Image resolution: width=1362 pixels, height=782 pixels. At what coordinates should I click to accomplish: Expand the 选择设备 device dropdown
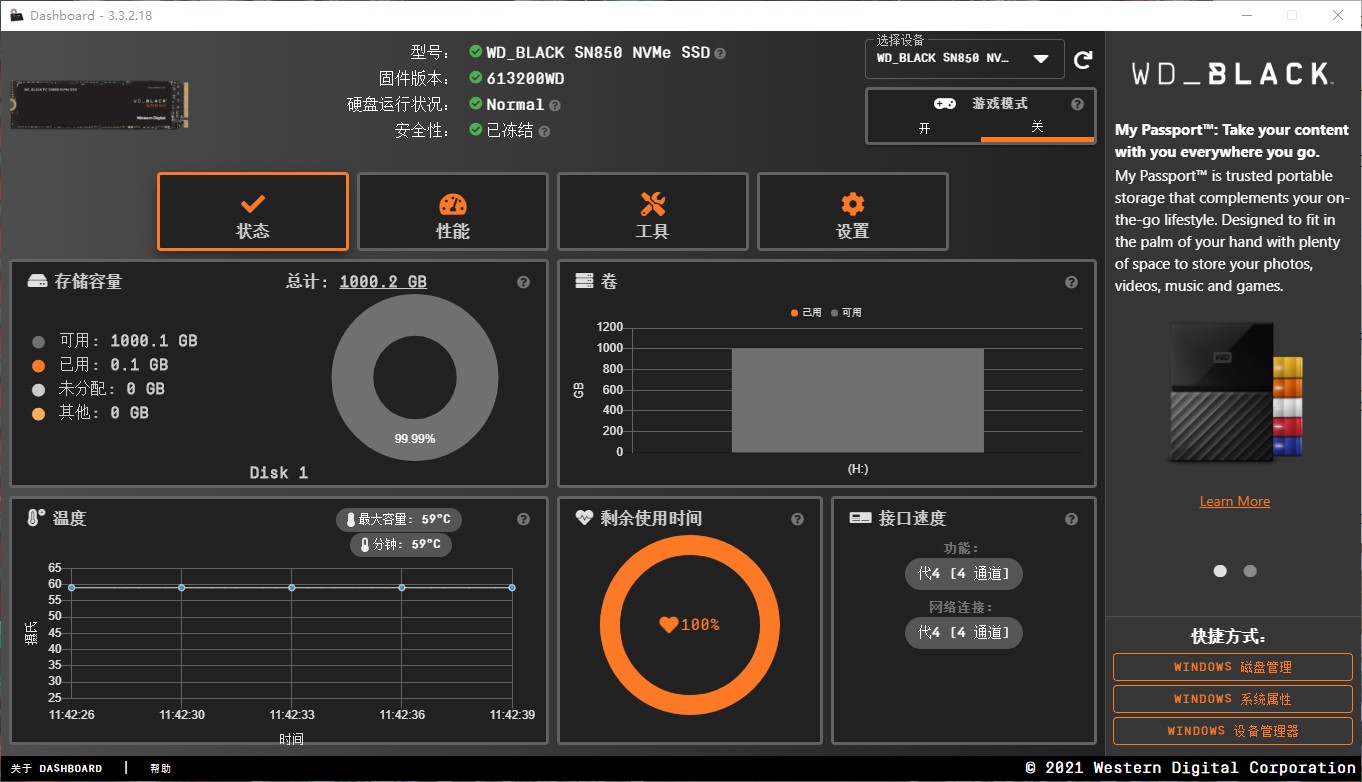1041,59
